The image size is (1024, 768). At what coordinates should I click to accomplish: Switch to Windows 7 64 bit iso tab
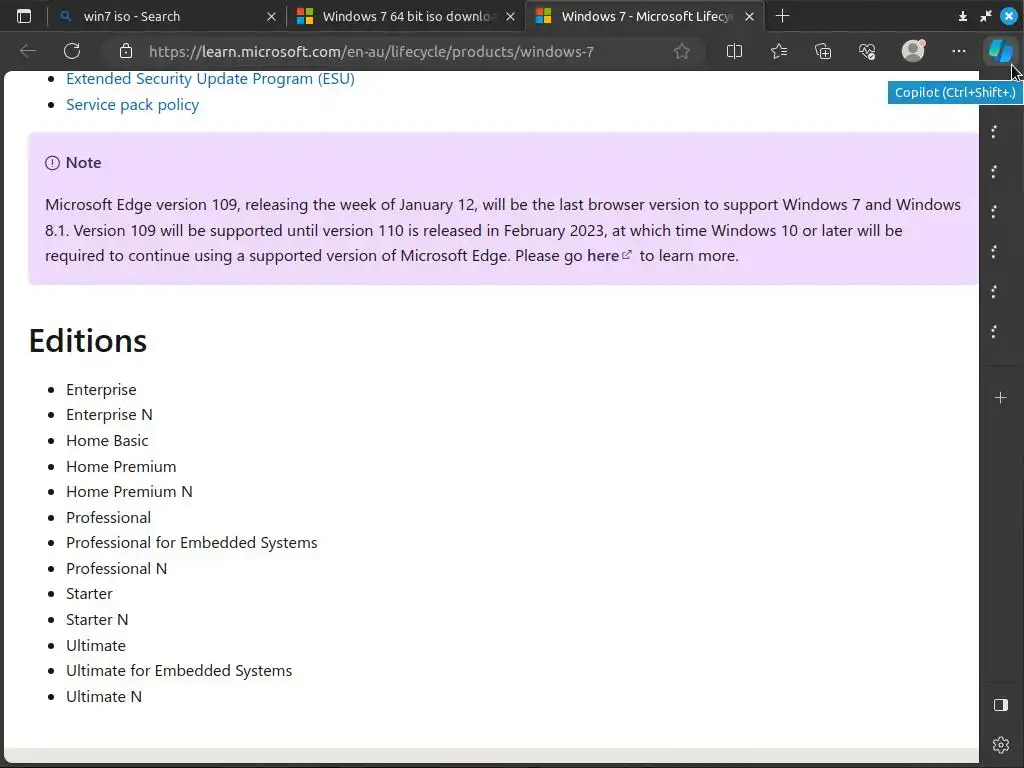pos(405,16)
